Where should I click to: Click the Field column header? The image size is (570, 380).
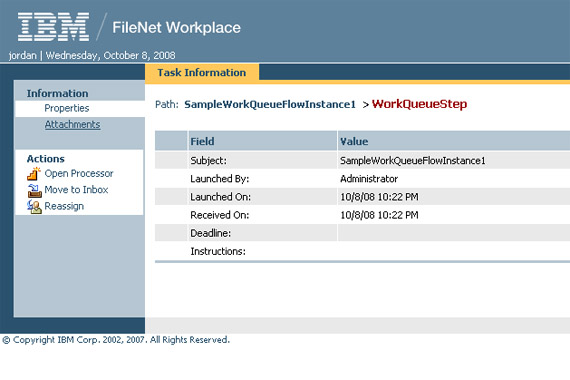coord(202,141)
